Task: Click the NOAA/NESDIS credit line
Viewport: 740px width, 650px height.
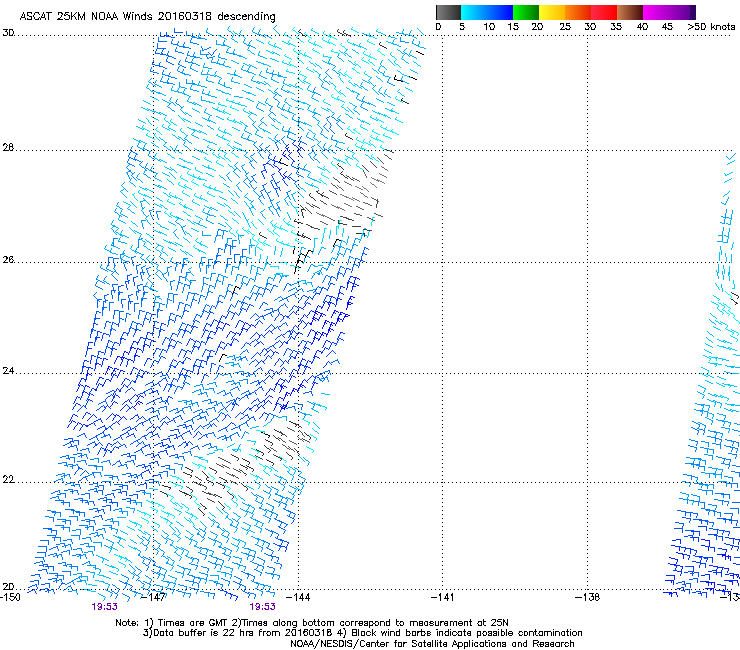Action: 432,644
